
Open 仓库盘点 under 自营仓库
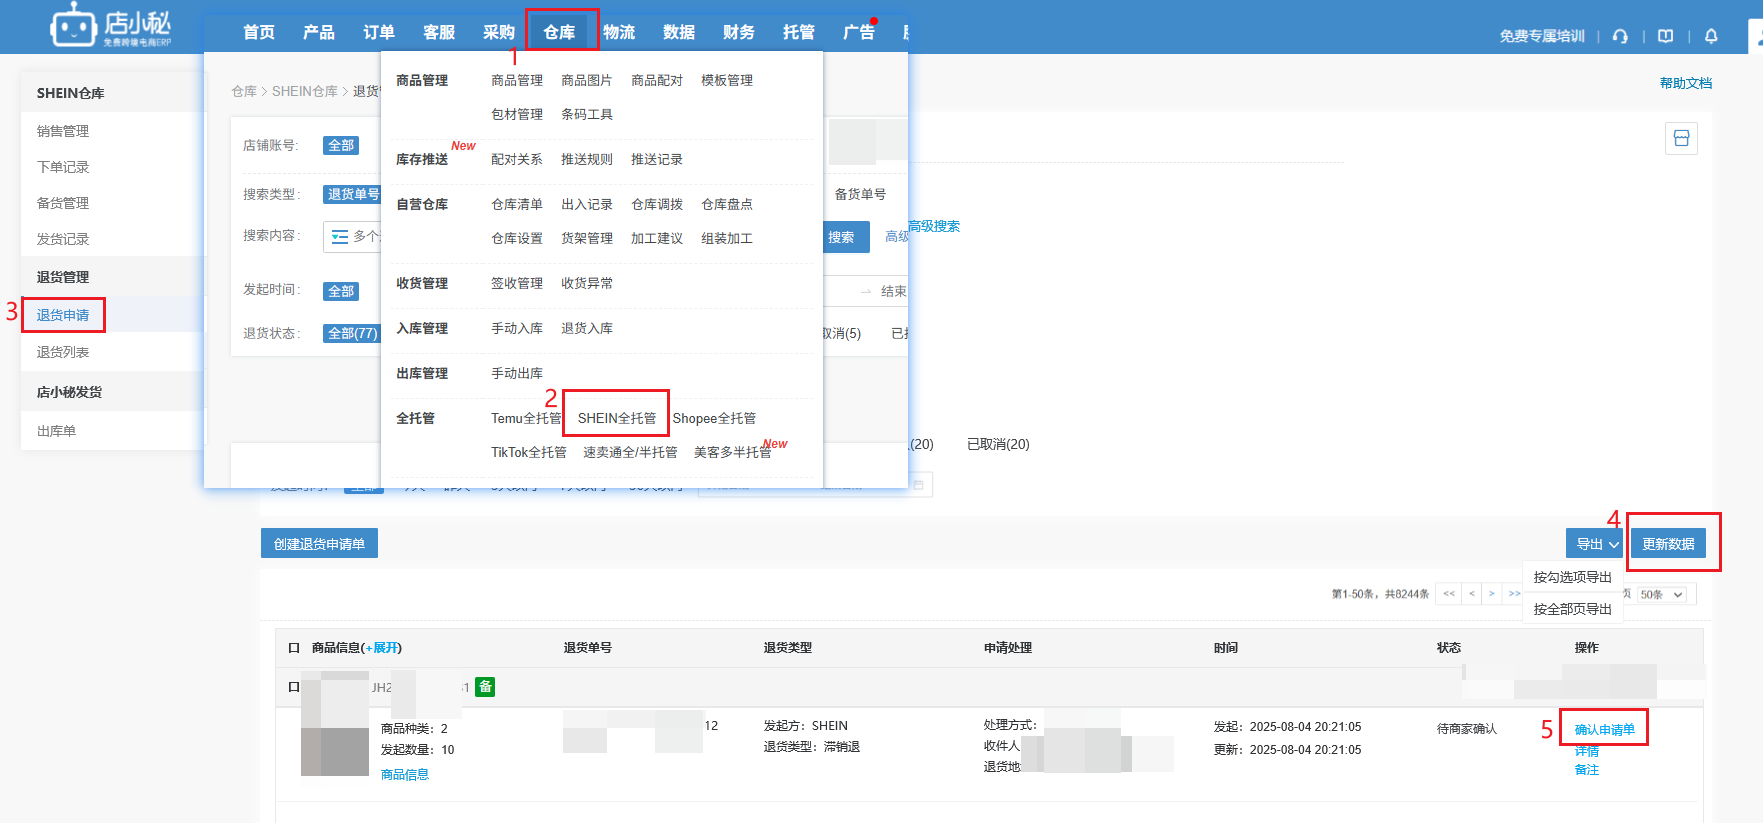point(727,204)
